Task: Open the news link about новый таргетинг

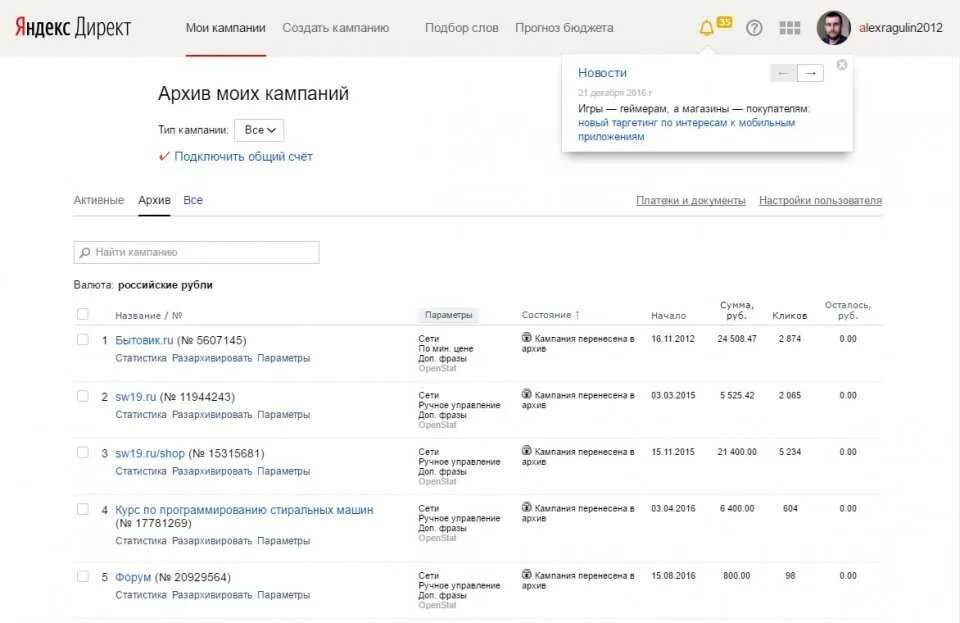Action: (x=686, y=130)
